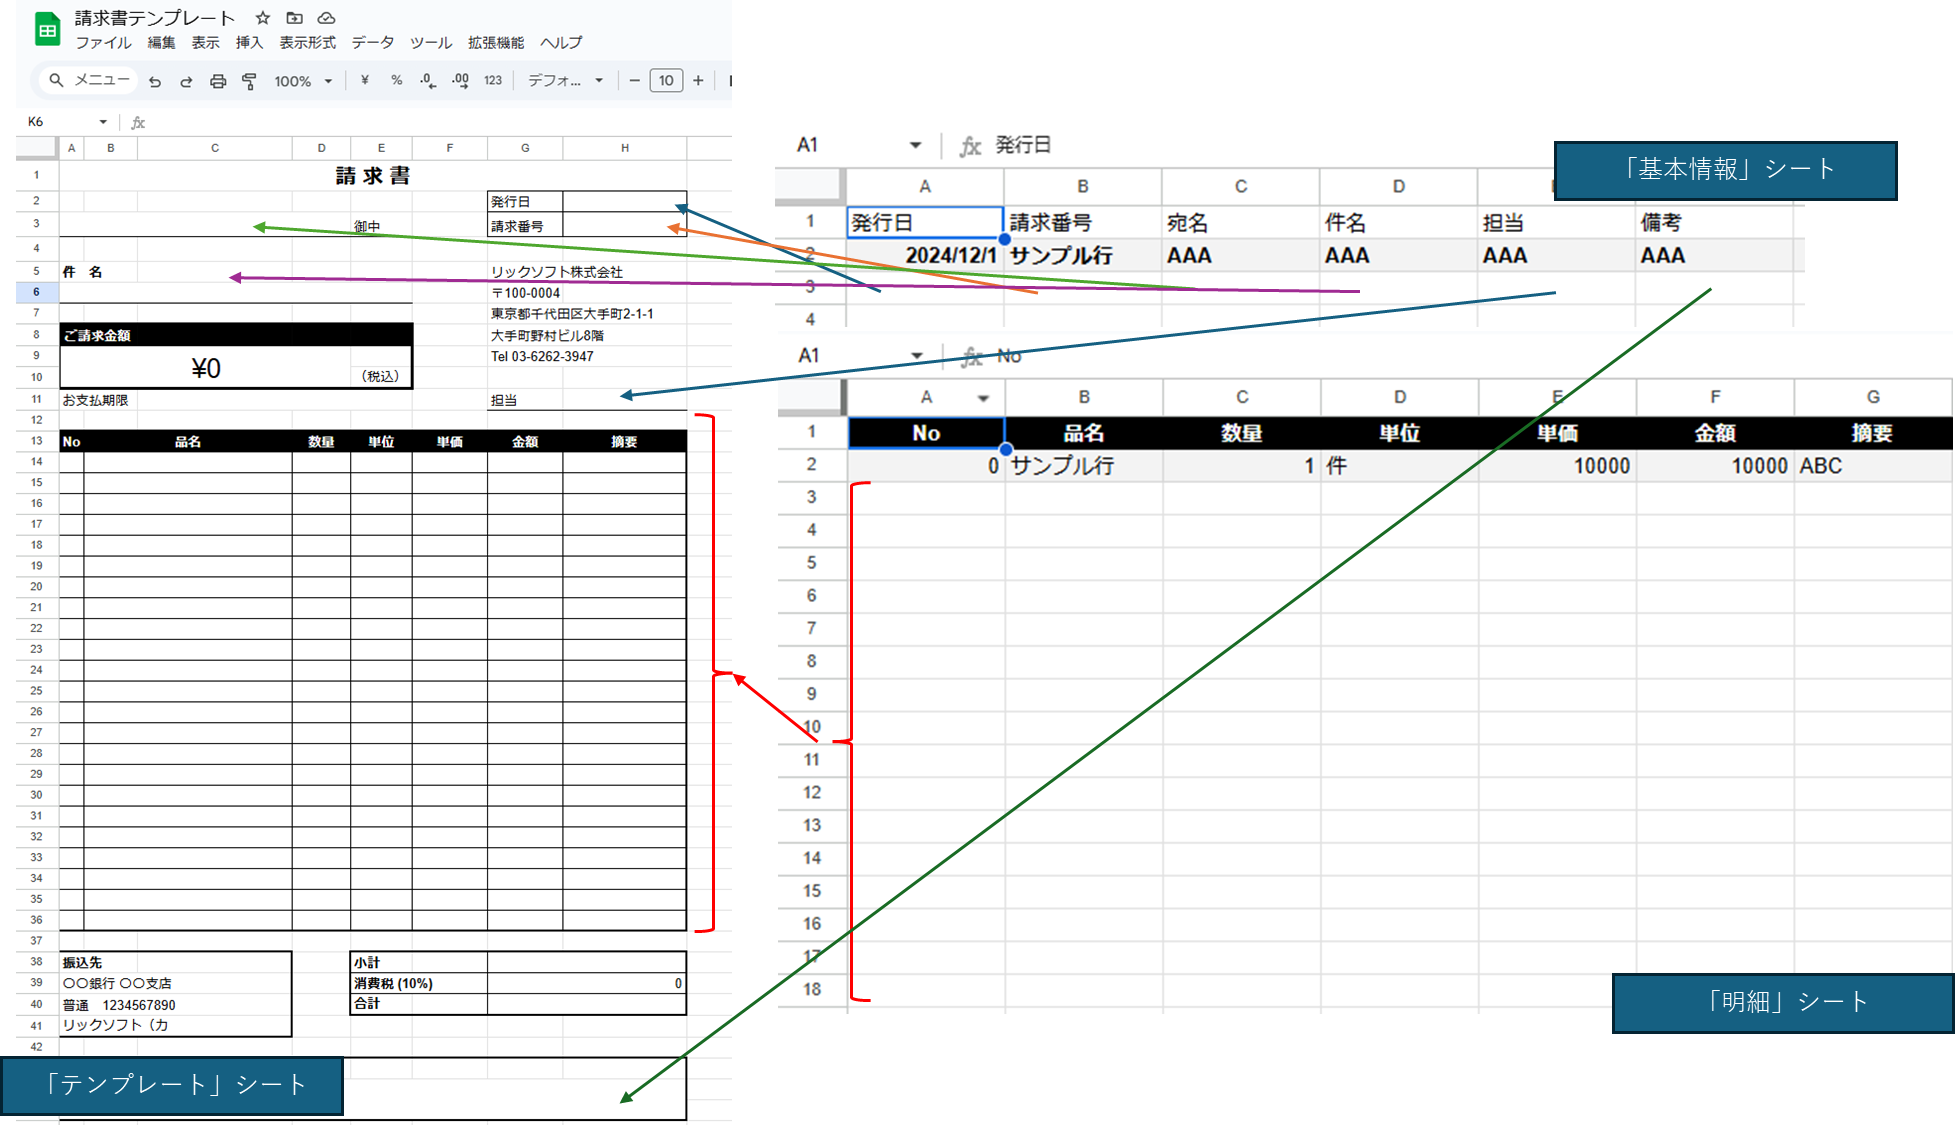
Task: Click the font size field showing 10
Action: tap(666, 80)
